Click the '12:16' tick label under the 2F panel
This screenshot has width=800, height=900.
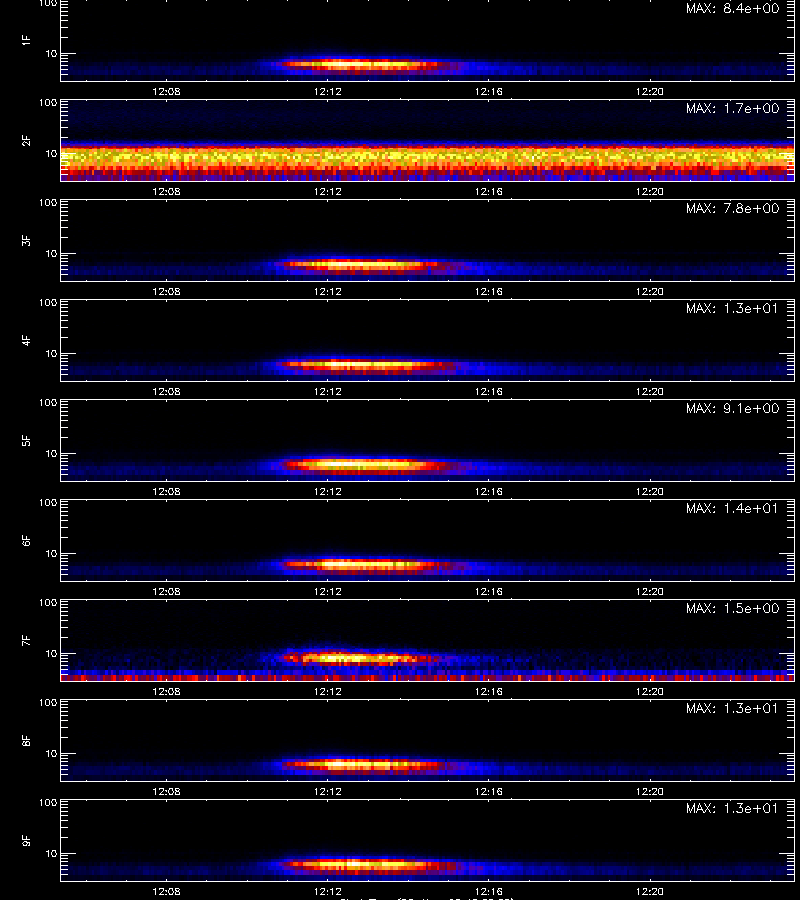tap(488, 192)
